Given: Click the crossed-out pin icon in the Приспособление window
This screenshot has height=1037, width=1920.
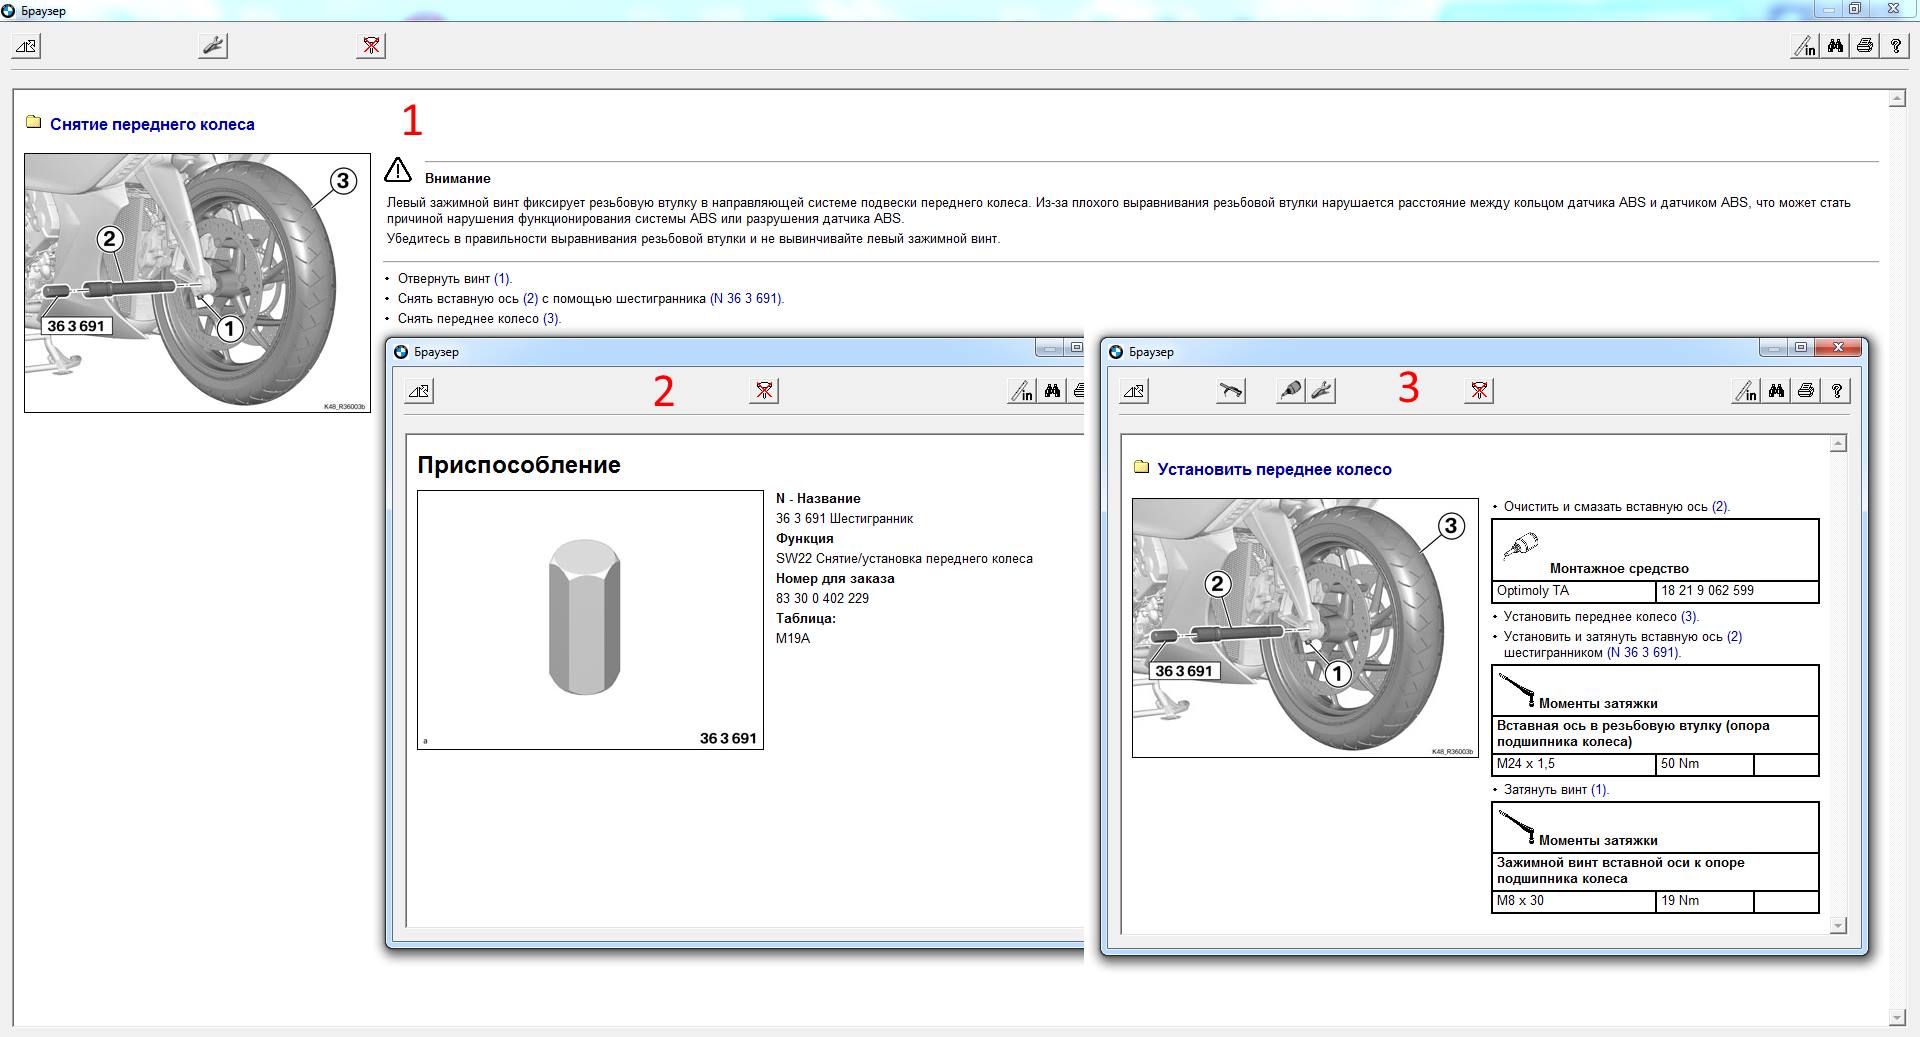Looking at the screenshot, I should [764, 391].
